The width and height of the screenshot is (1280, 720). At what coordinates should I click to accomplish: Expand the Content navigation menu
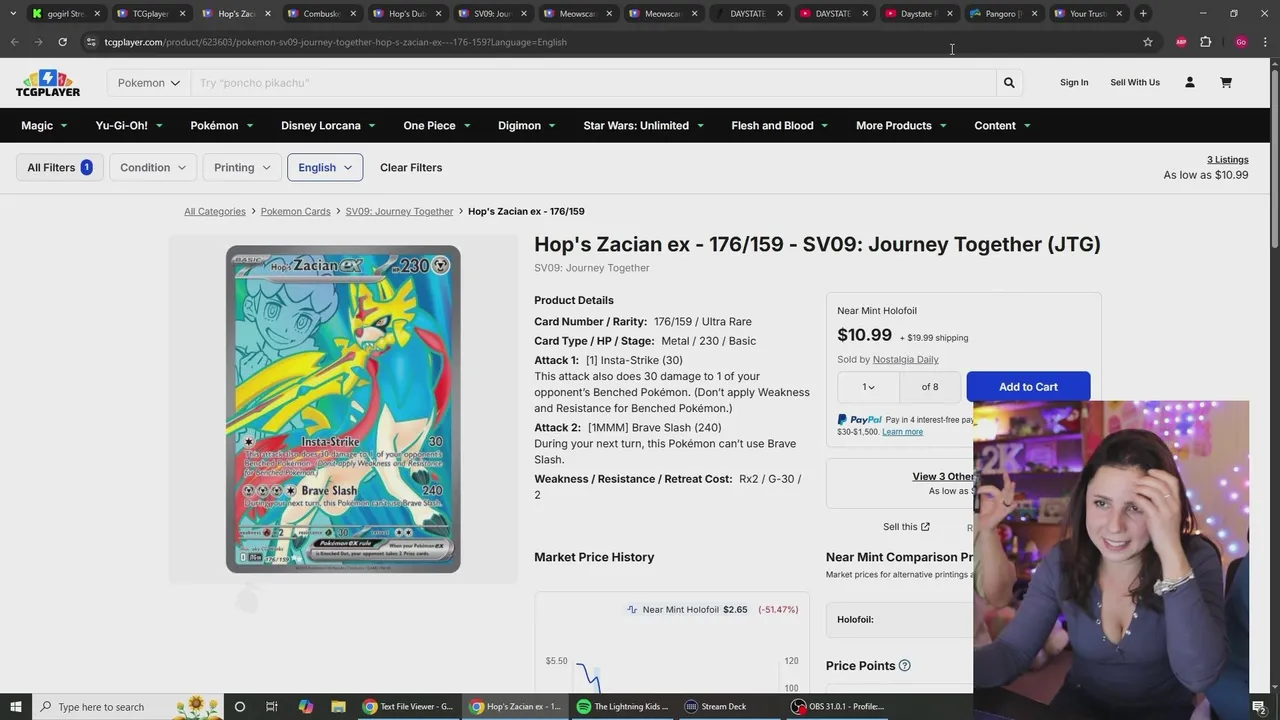pos(1002,125)
